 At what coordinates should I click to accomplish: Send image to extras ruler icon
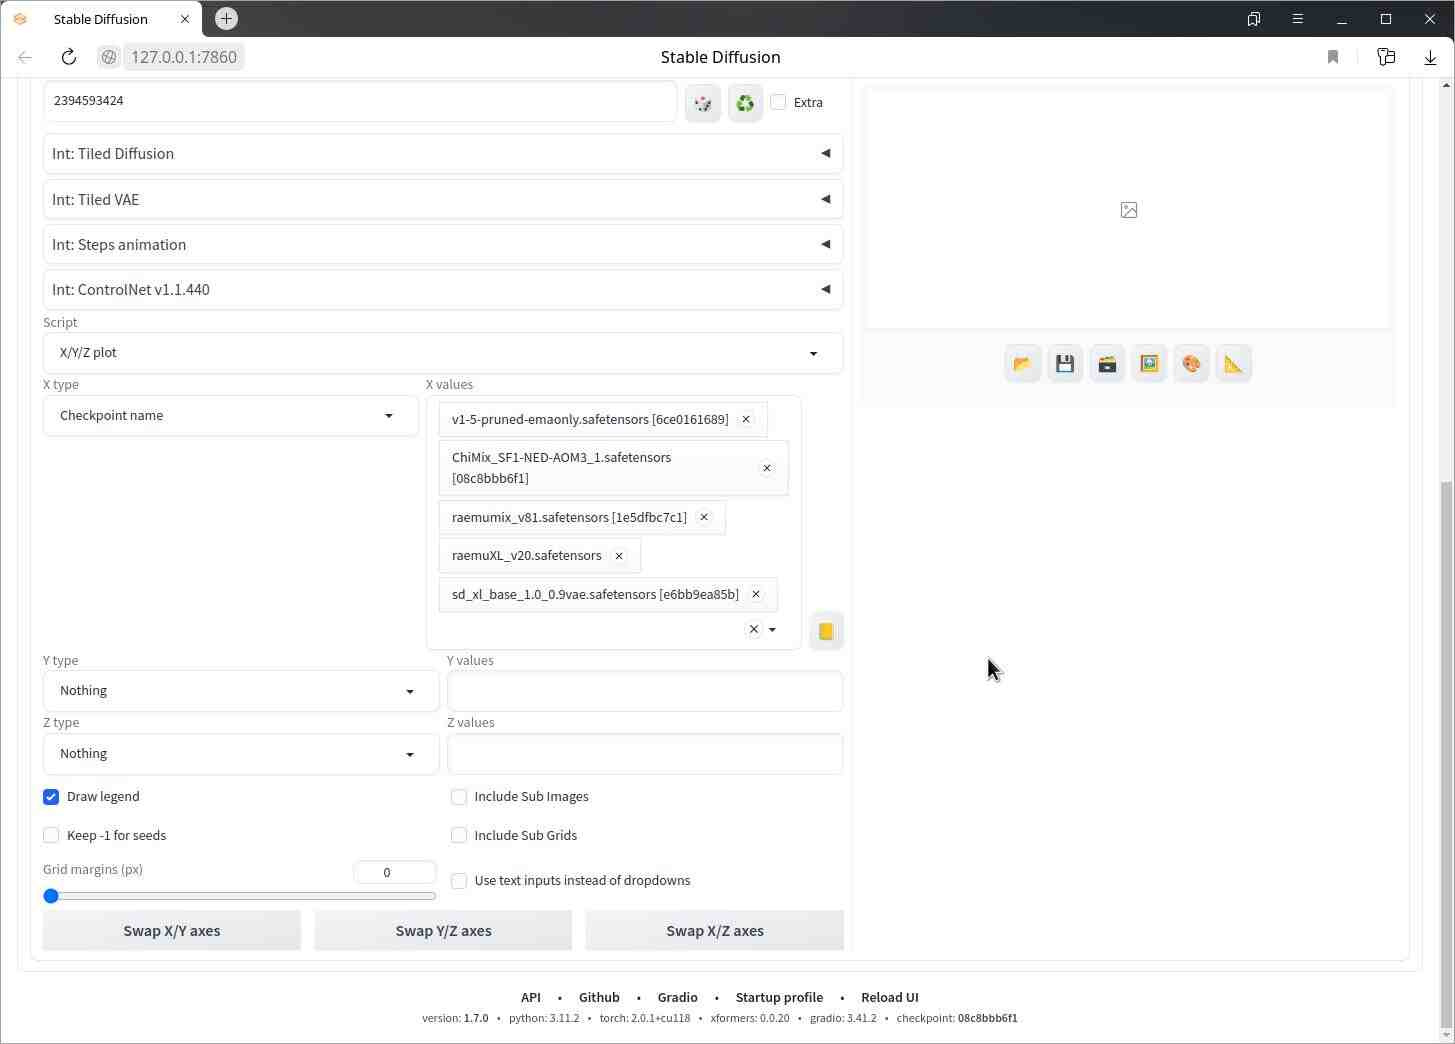tap(1233, 364)
